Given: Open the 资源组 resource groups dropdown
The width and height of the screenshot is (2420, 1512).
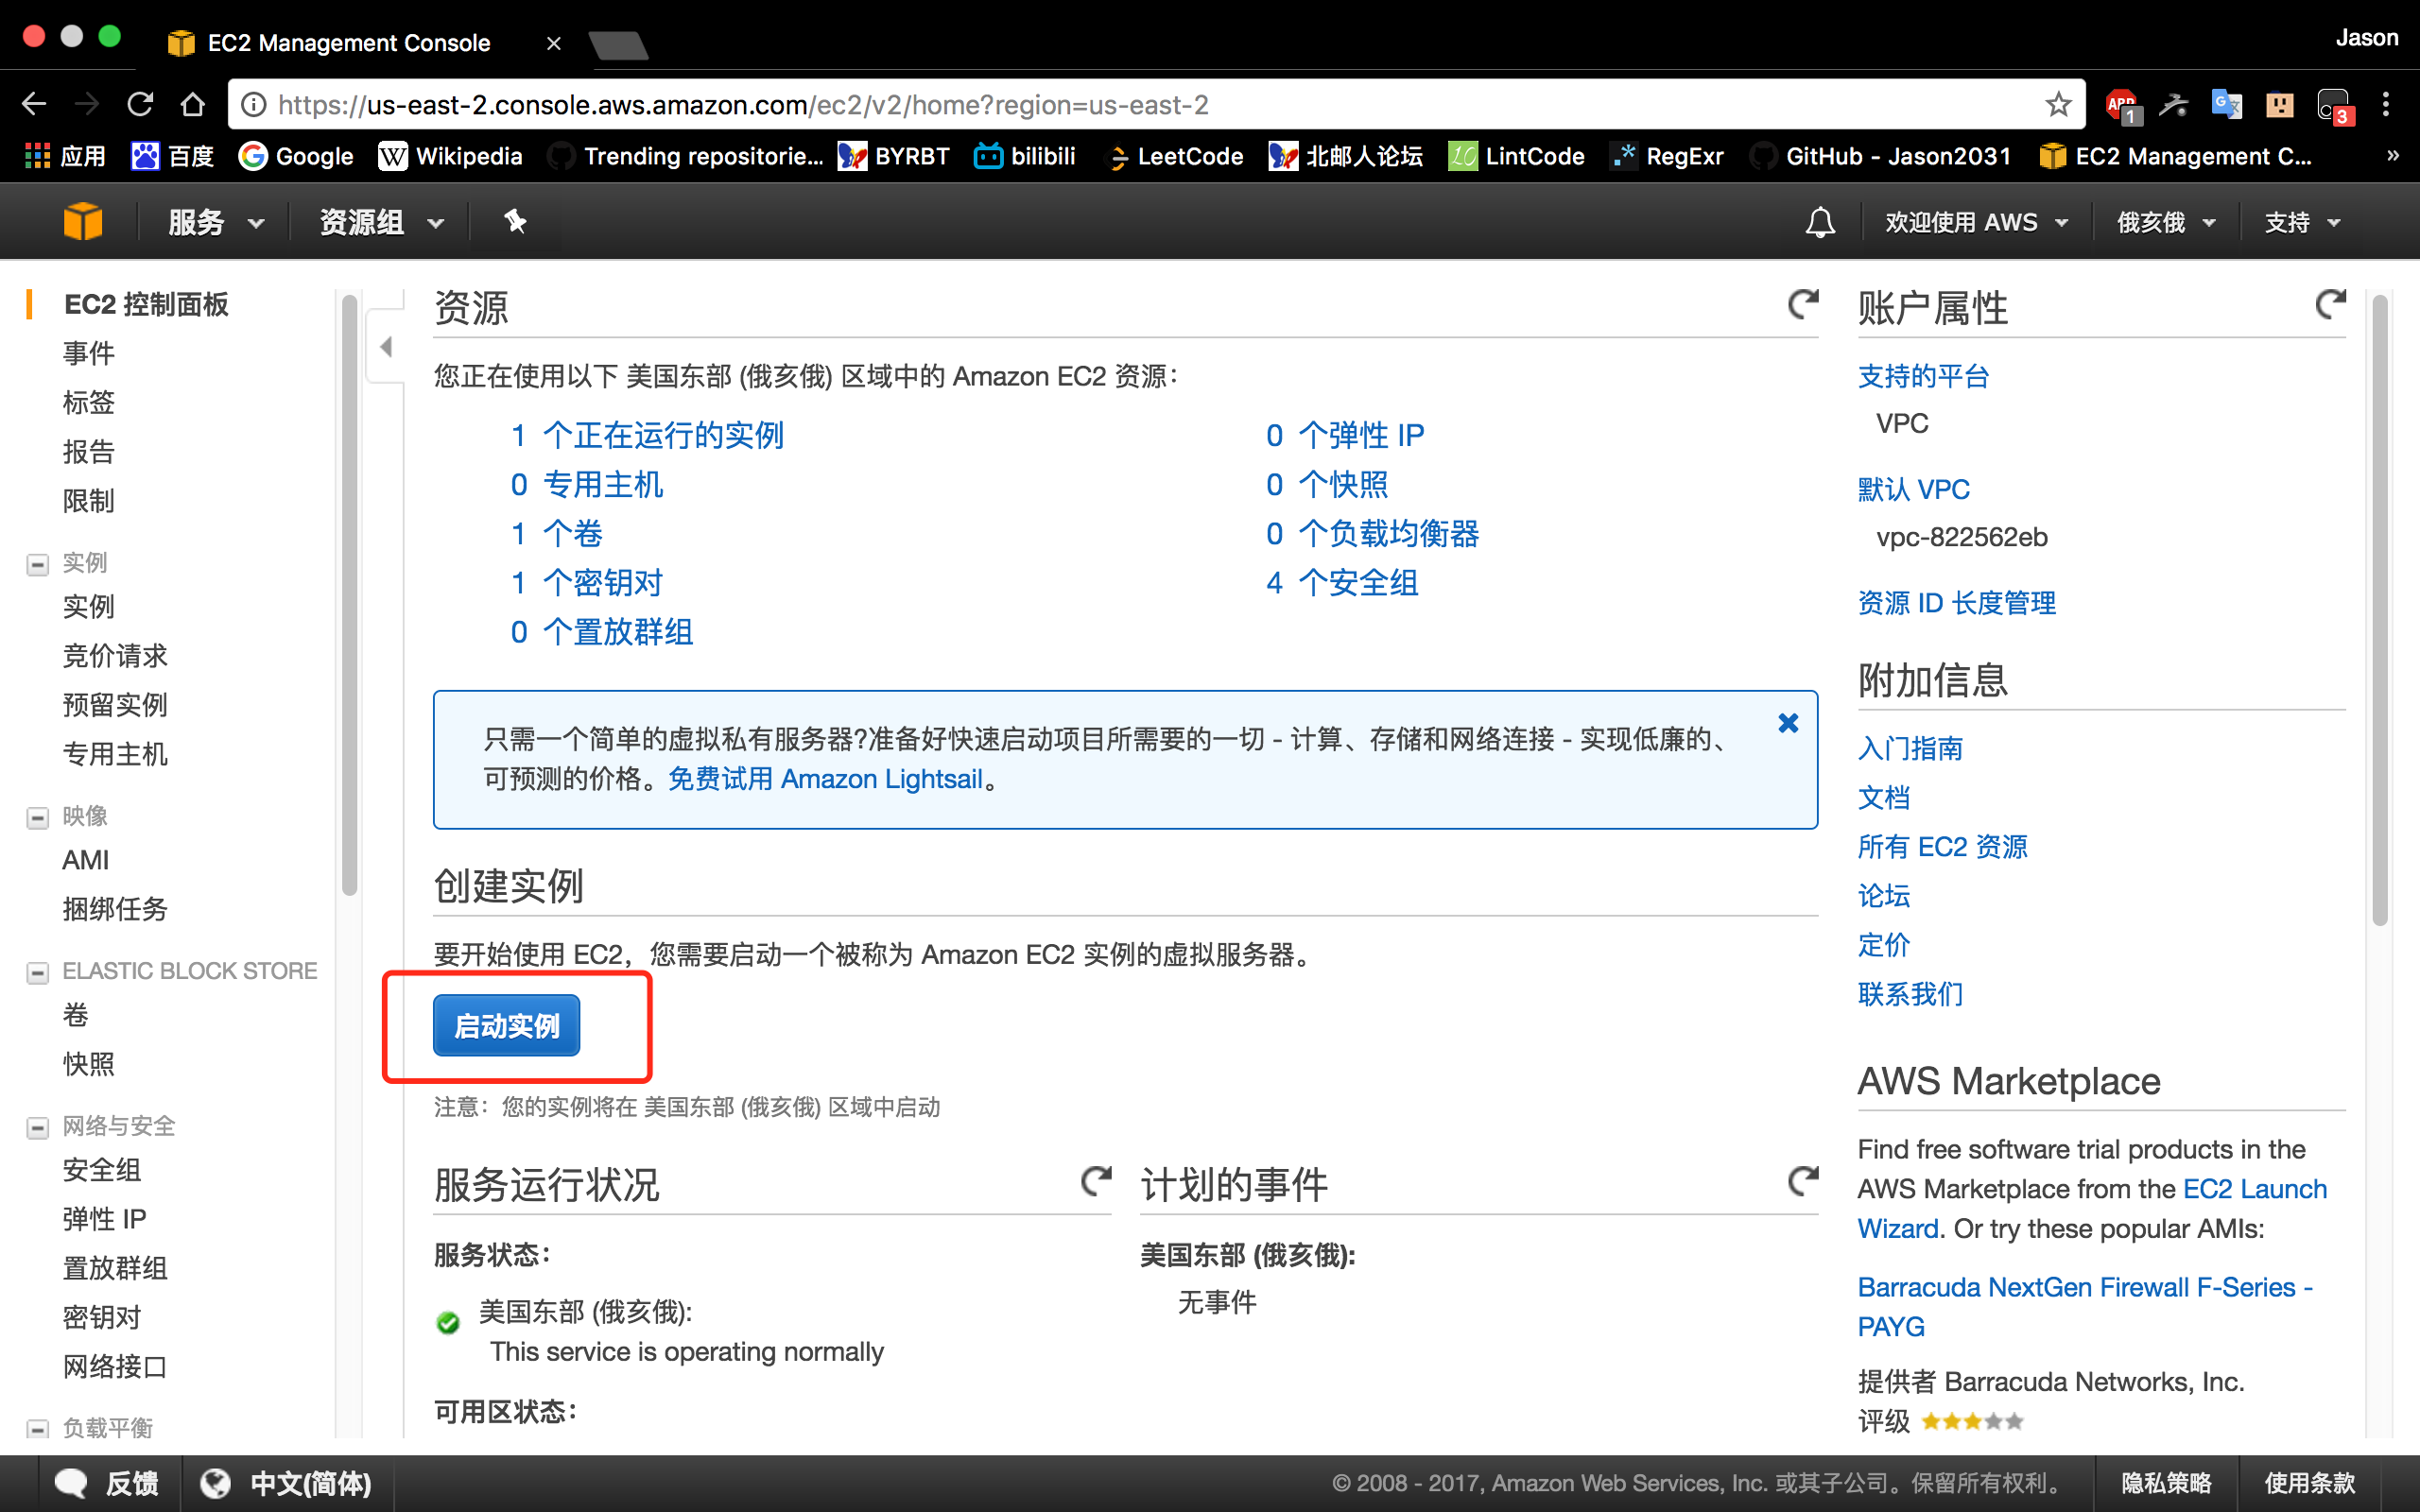Looking at the screenshot, I should click(x=382, y=222).
